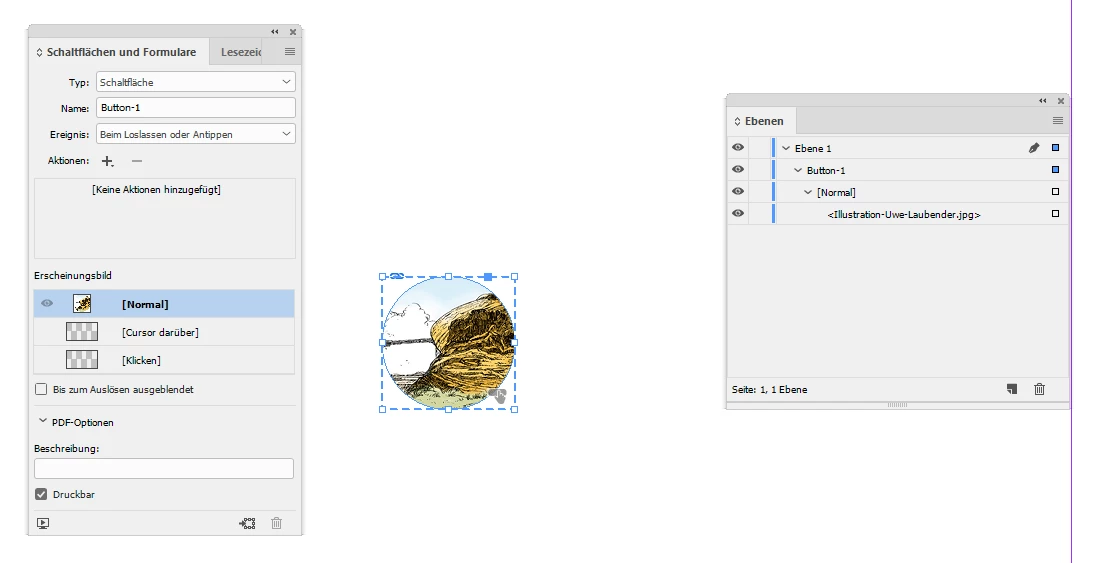This screenshot has width=1101, height=563.
Task: Select the [Klicken] state row
Action: point(164,359)
